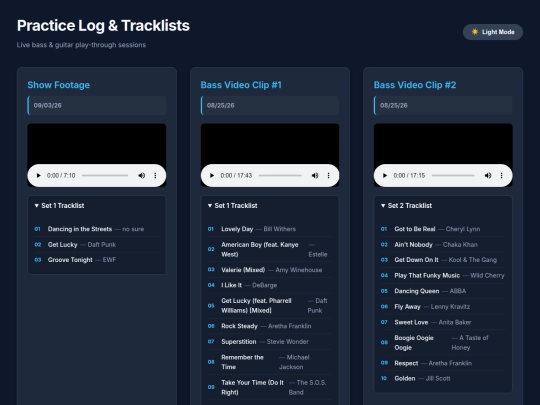Select track Respect
Image resolution: width=540 pixels, height=405 pixels.
click(x=443, y=363)
